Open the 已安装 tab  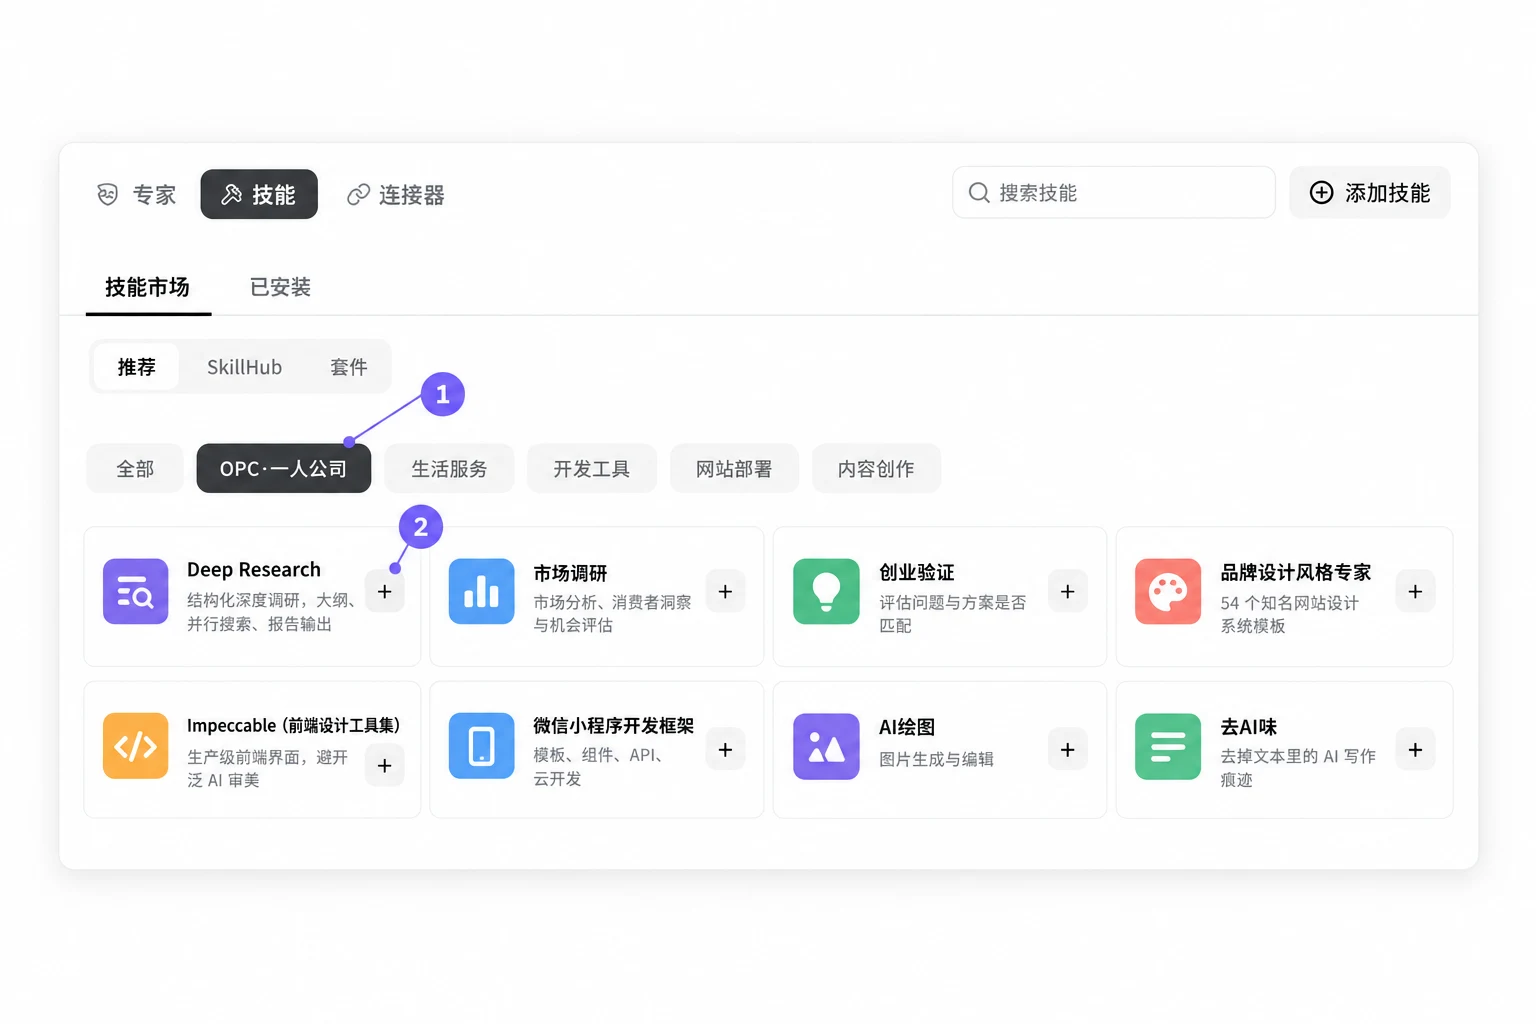280,287
